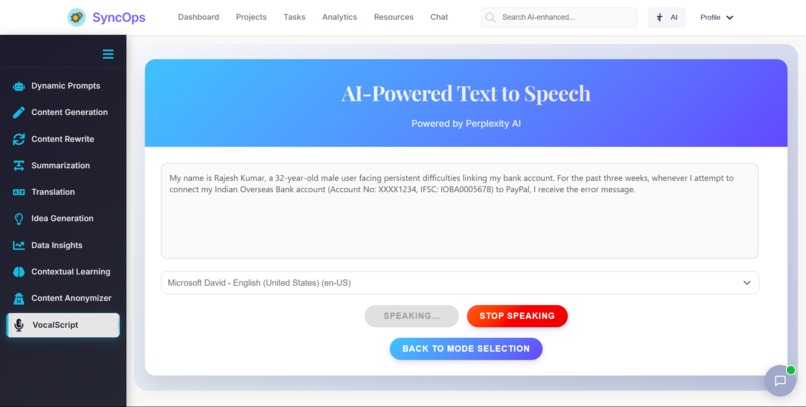Focus the Search AI-enhanced field
Screen dimensions: 806x407
[x=559, y=17]
